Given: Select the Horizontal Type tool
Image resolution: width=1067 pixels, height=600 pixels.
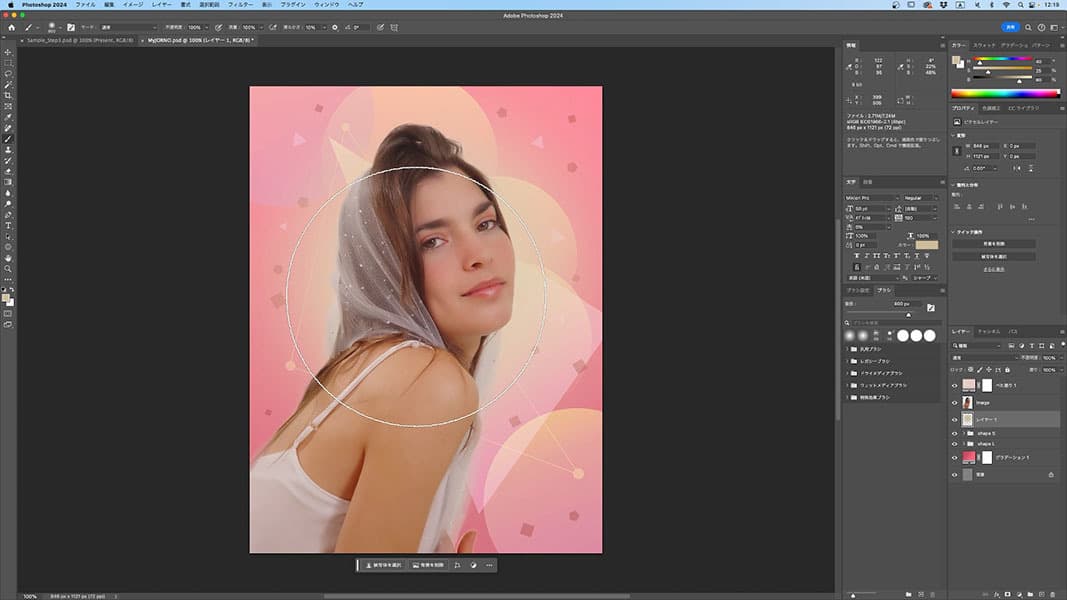Looking at the screenshot, I should (x=8, y=226).
